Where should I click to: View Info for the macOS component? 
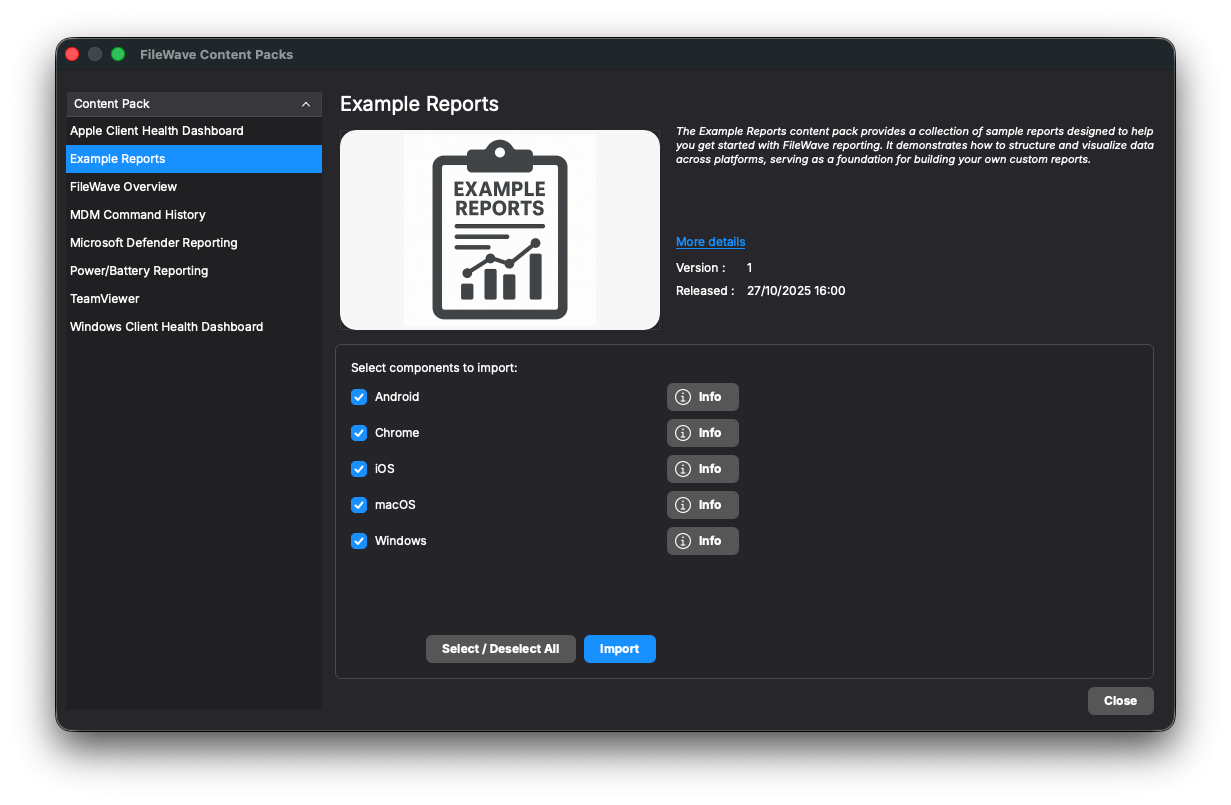coord(702,505)
